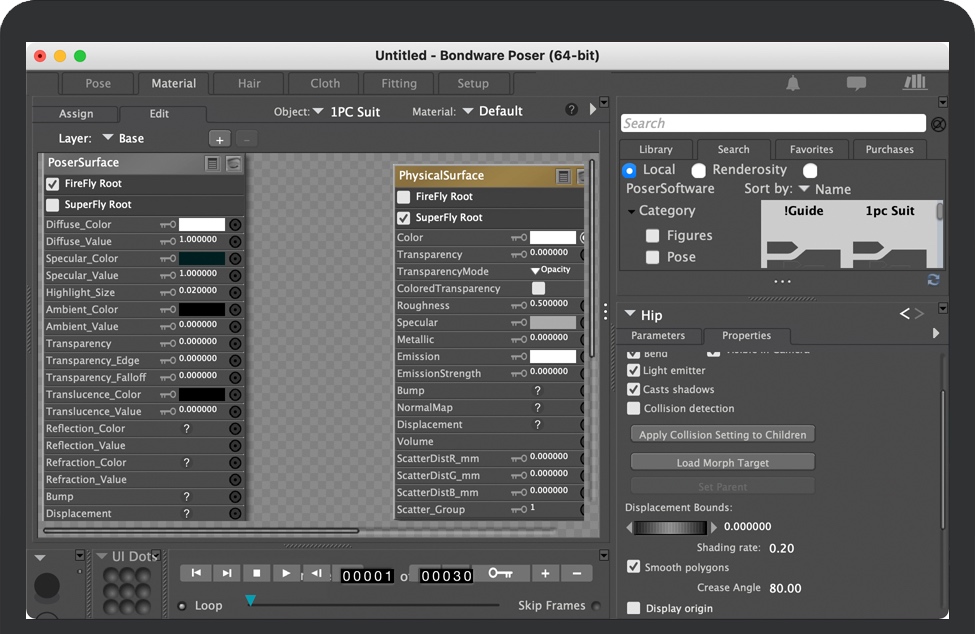Click the Diffuse_Color white swatch
This screenshot has width=975, height=634.
(x=201, y=225)
